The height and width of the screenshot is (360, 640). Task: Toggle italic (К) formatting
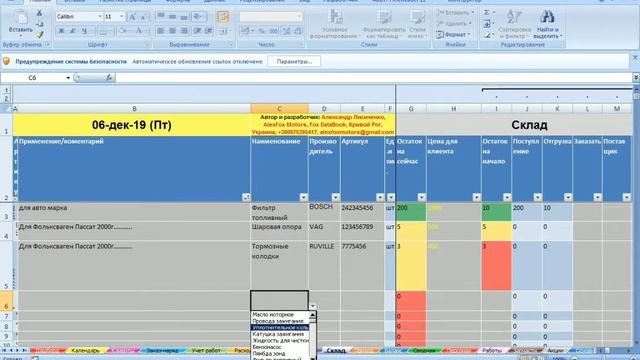click(73, 31)
